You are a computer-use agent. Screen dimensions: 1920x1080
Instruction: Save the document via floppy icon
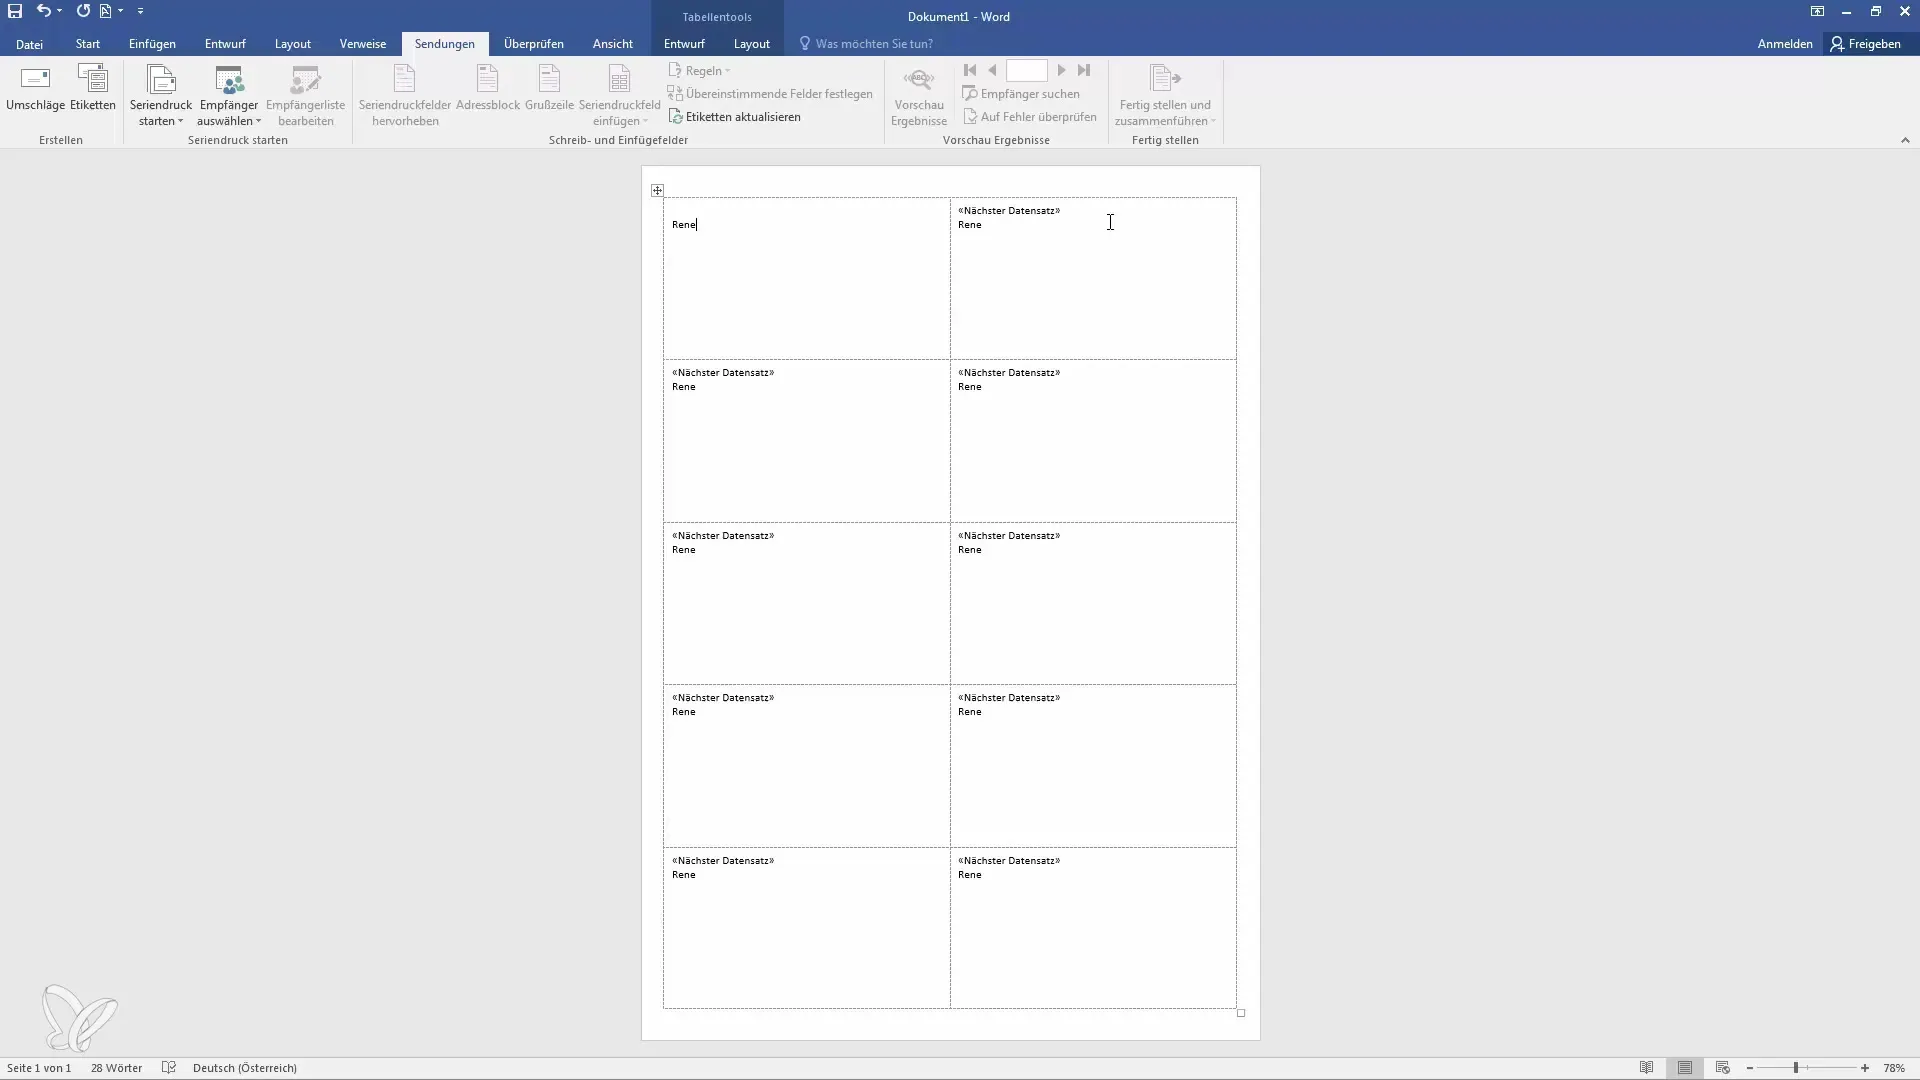tap(15, 11)
